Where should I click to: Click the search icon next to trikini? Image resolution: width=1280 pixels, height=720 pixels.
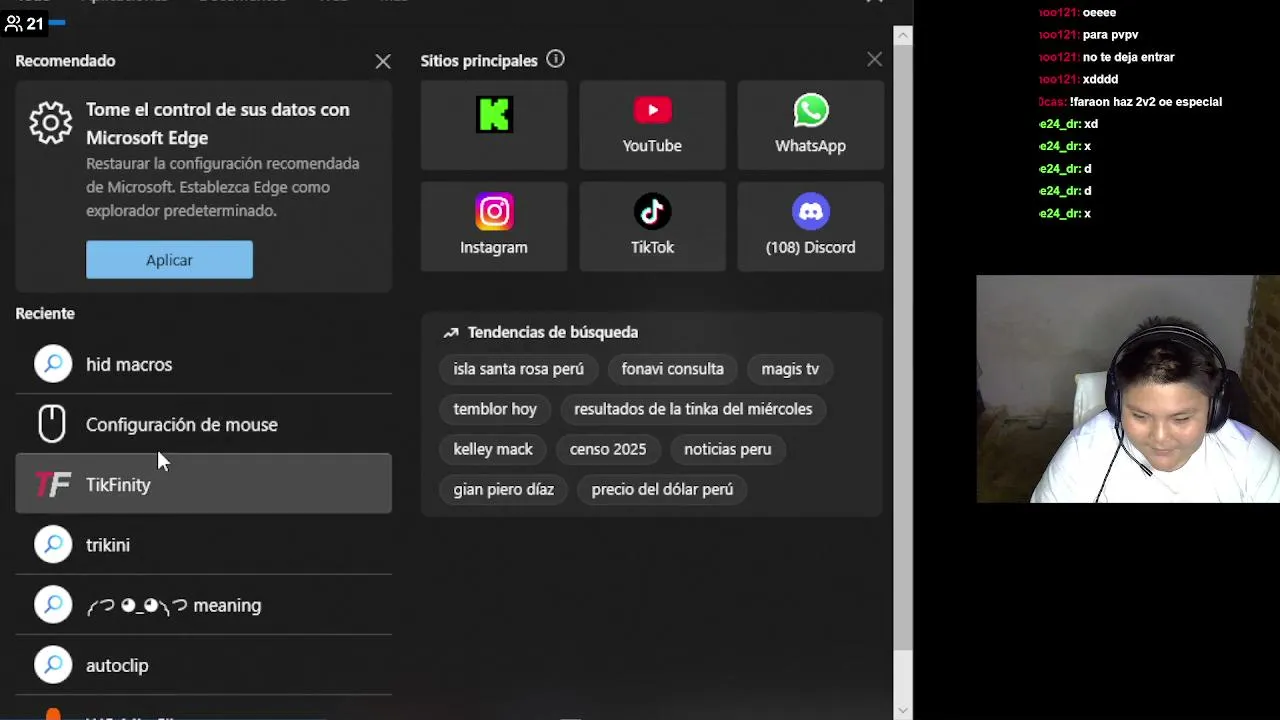(53, 545)
